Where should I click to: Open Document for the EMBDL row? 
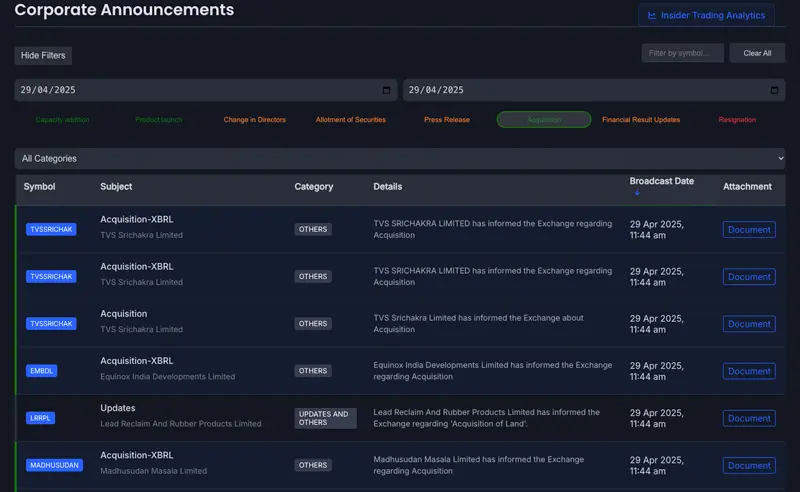coord(749,371)
